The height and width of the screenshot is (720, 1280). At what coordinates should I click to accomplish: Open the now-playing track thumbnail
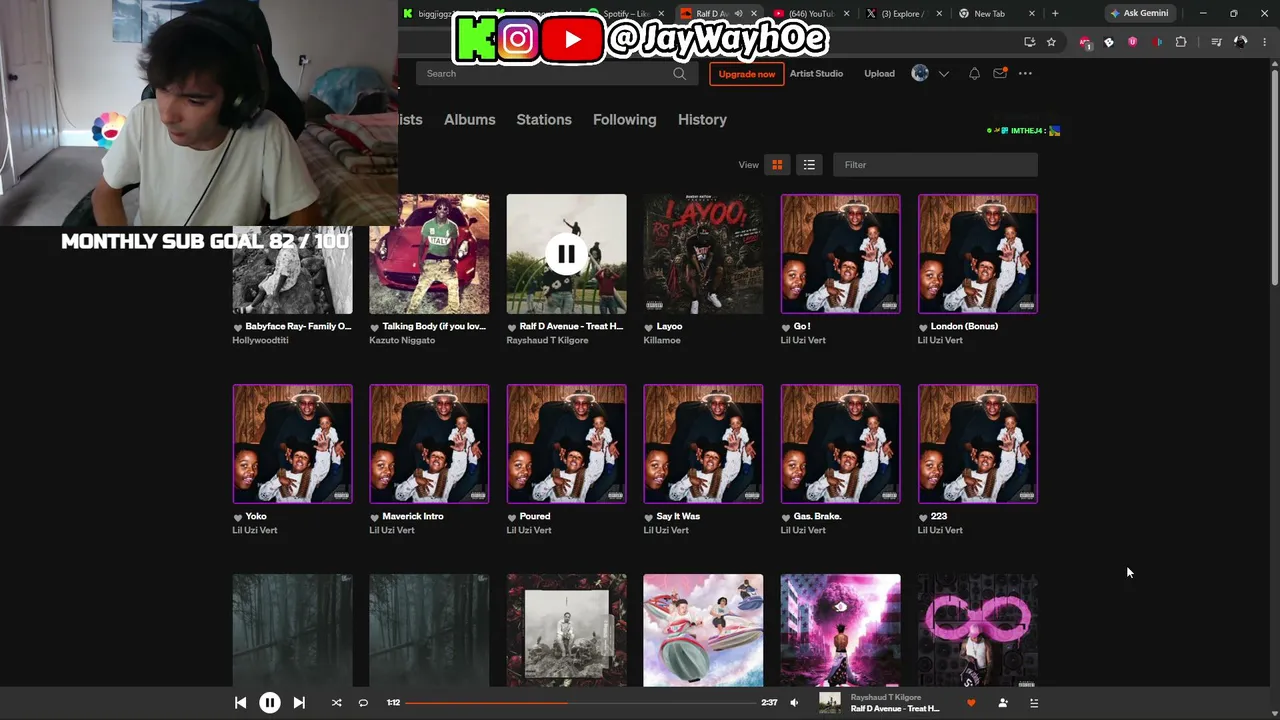pyautogui.click(x=830, y=703)
